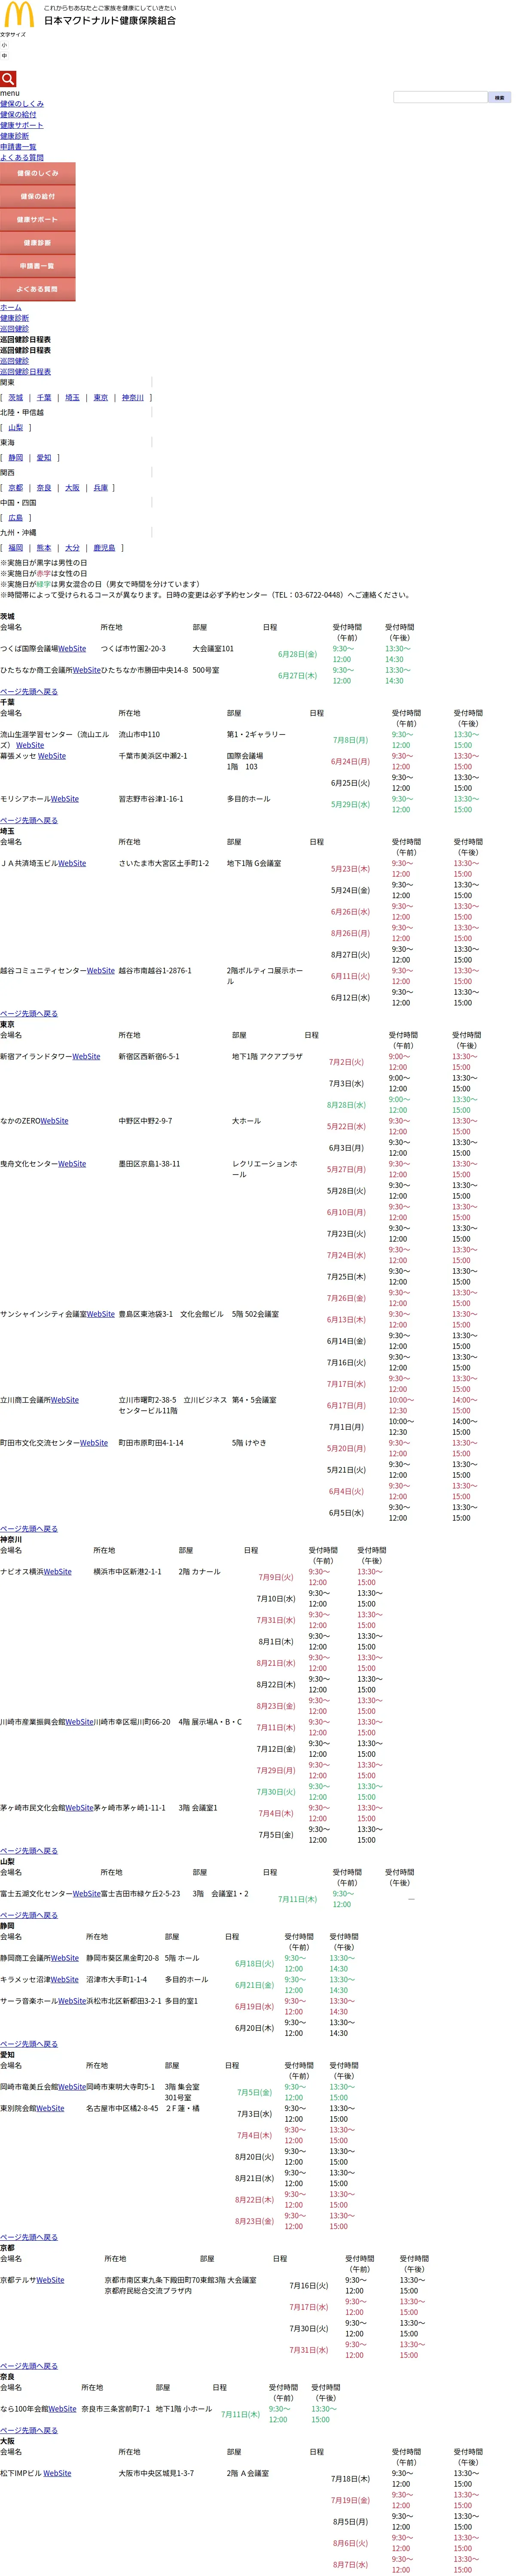The width and height of the screenshot is (519, 2576).
Task: Jump to the 鹿児島 region anchor
Action: 104,548
